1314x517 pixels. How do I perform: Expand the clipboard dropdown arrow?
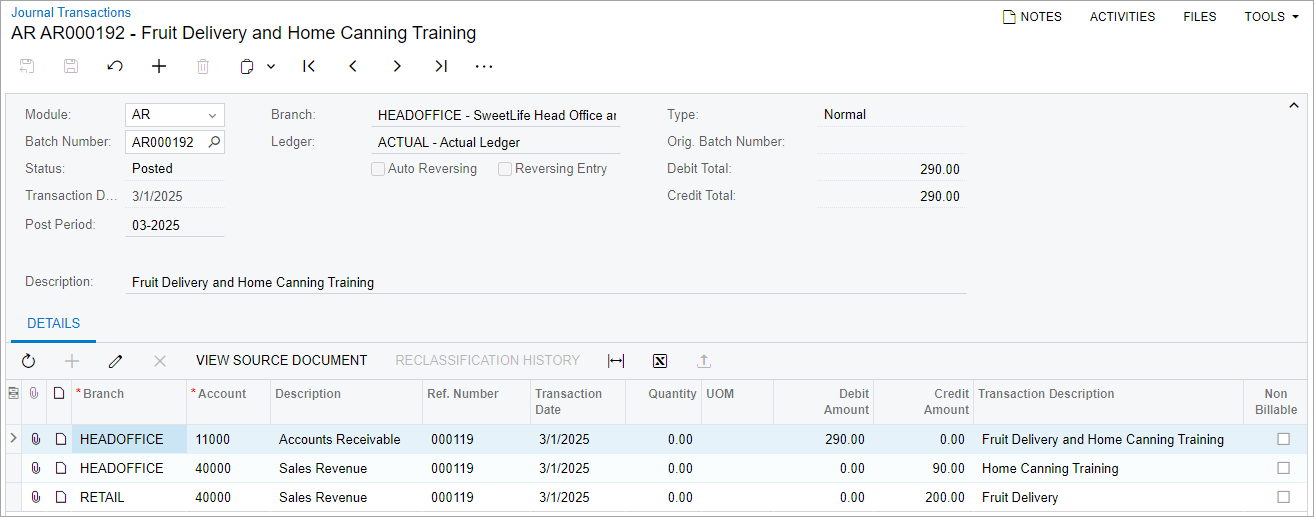point(271,67)
